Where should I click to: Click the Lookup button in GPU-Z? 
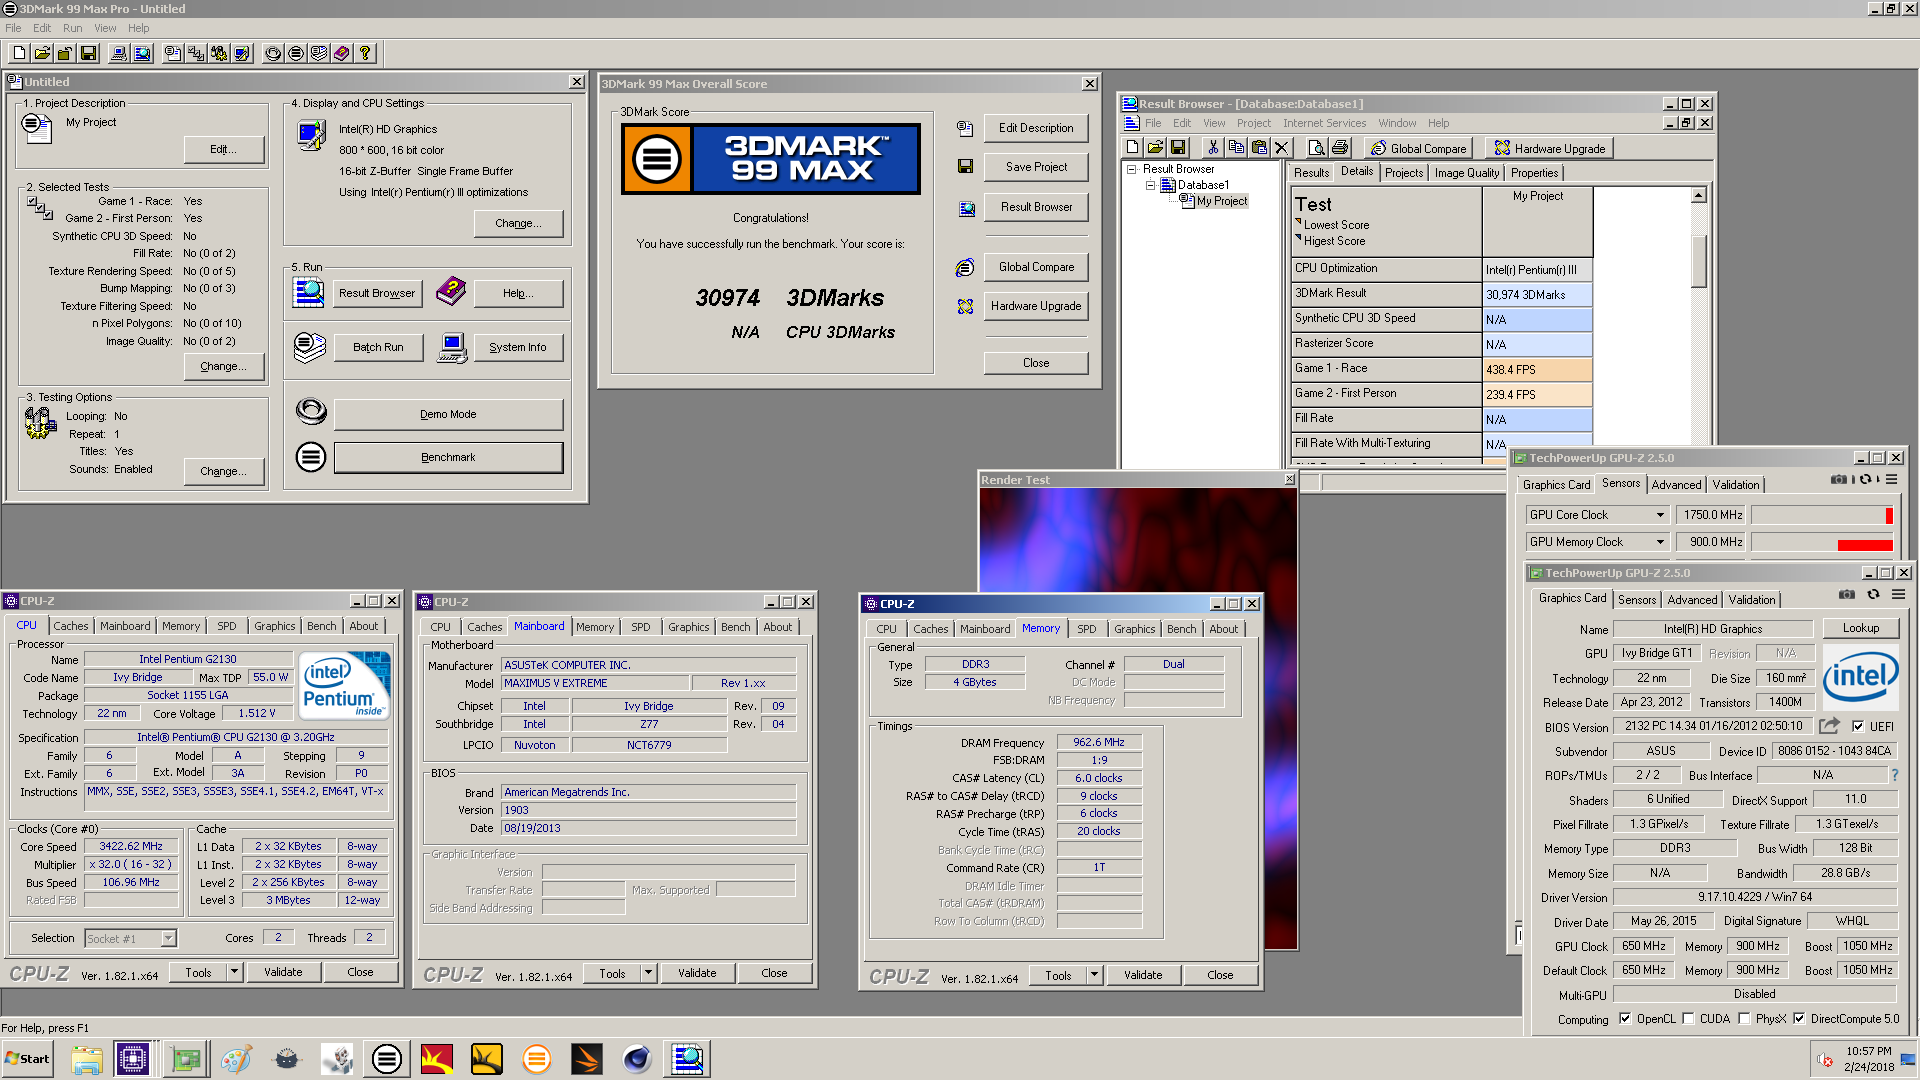[x=1861, y=628]
